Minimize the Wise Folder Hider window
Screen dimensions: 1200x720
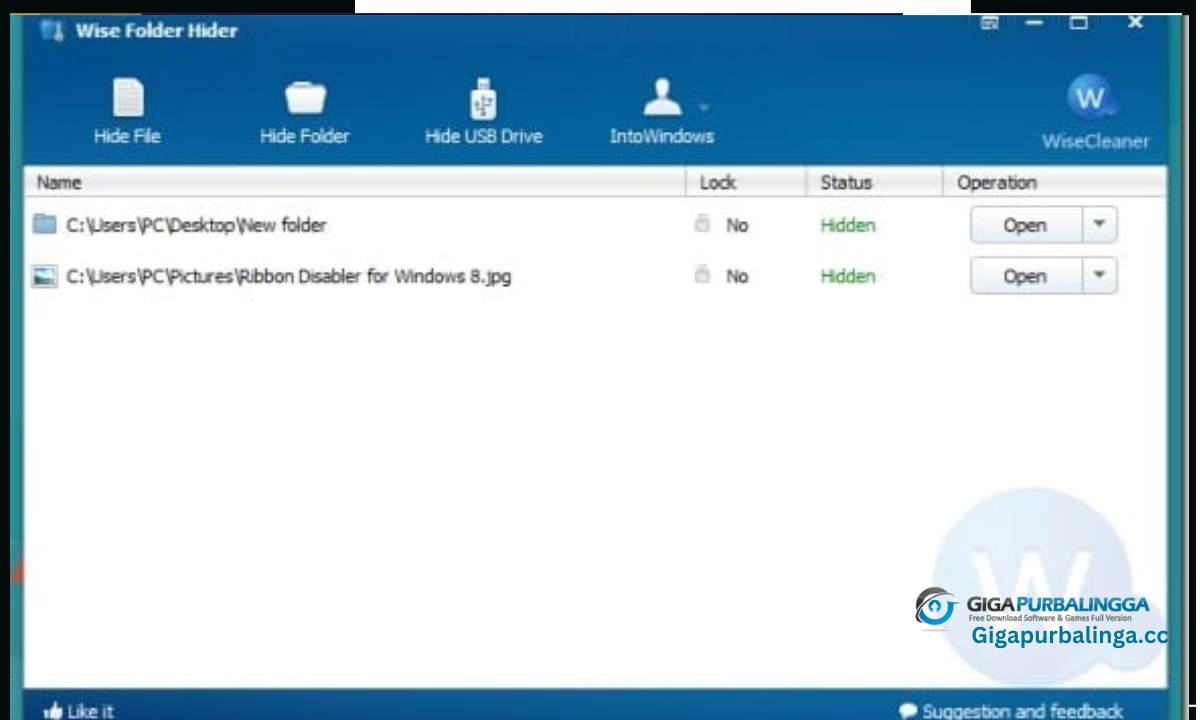[1035, 22]
